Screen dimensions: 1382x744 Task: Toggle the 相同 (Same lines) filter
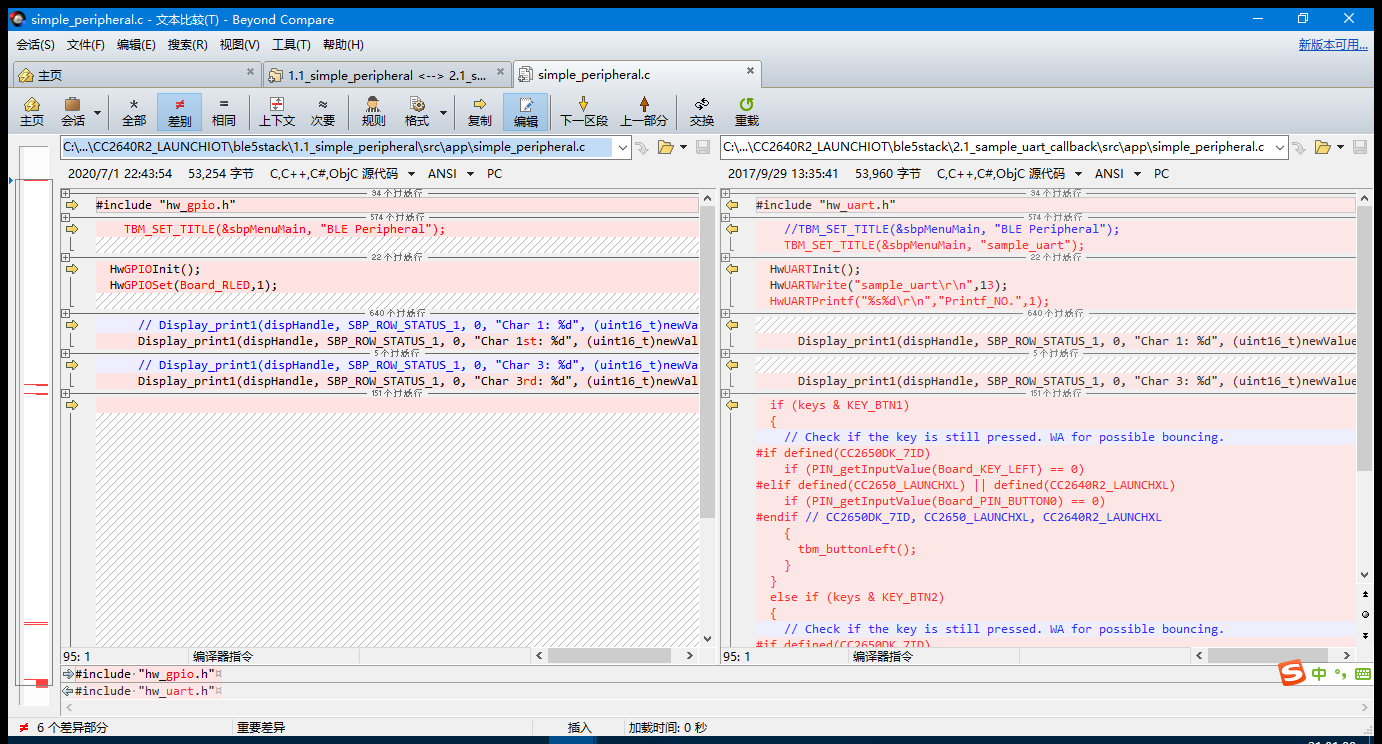(x=224, y=111)
